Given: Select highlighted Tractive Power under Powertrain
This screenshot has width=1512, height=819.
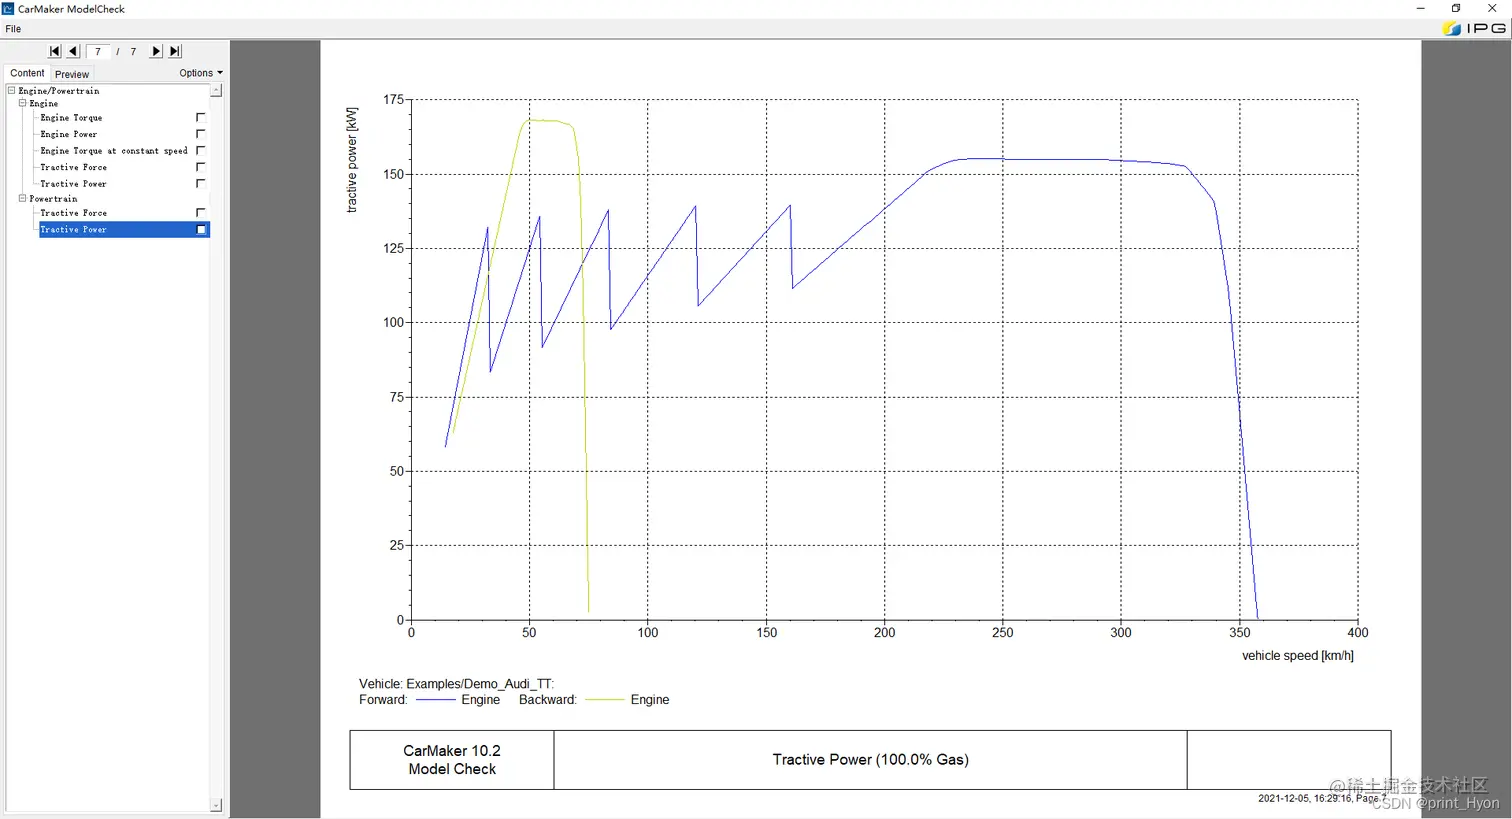Looking at the screenshot, I should [x=124, y=230].
